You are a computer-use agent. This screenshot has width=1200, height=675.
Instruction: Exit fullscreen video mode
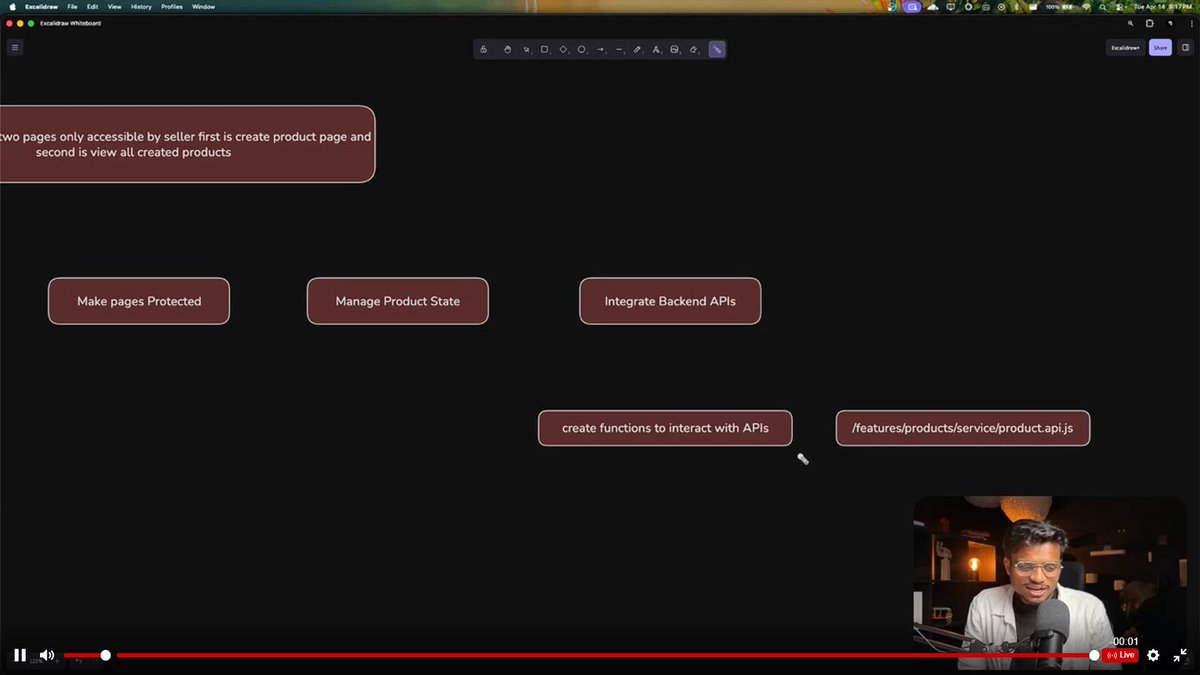pos(1180,655)
